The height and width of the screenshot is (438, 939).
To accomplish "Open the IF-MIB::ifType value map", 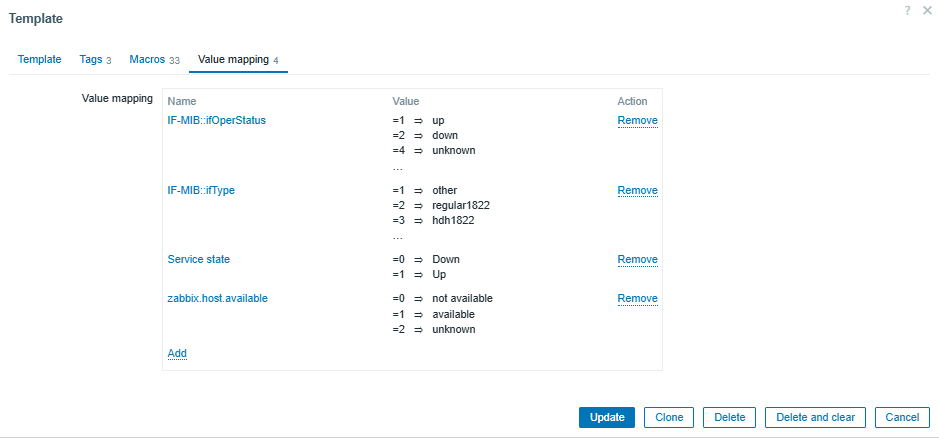I will coord(201,190).
